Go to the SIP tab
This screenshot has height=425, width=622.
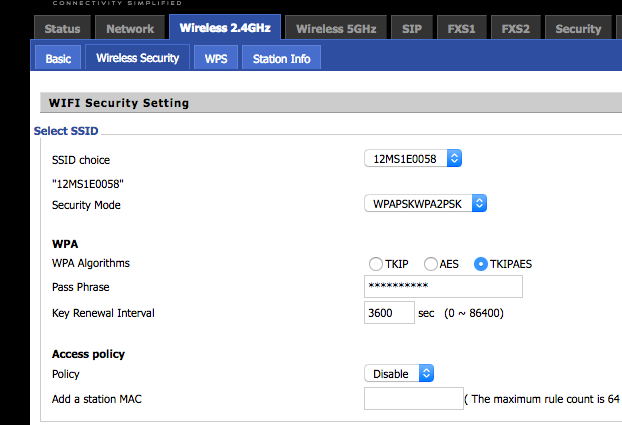[412, 29]
